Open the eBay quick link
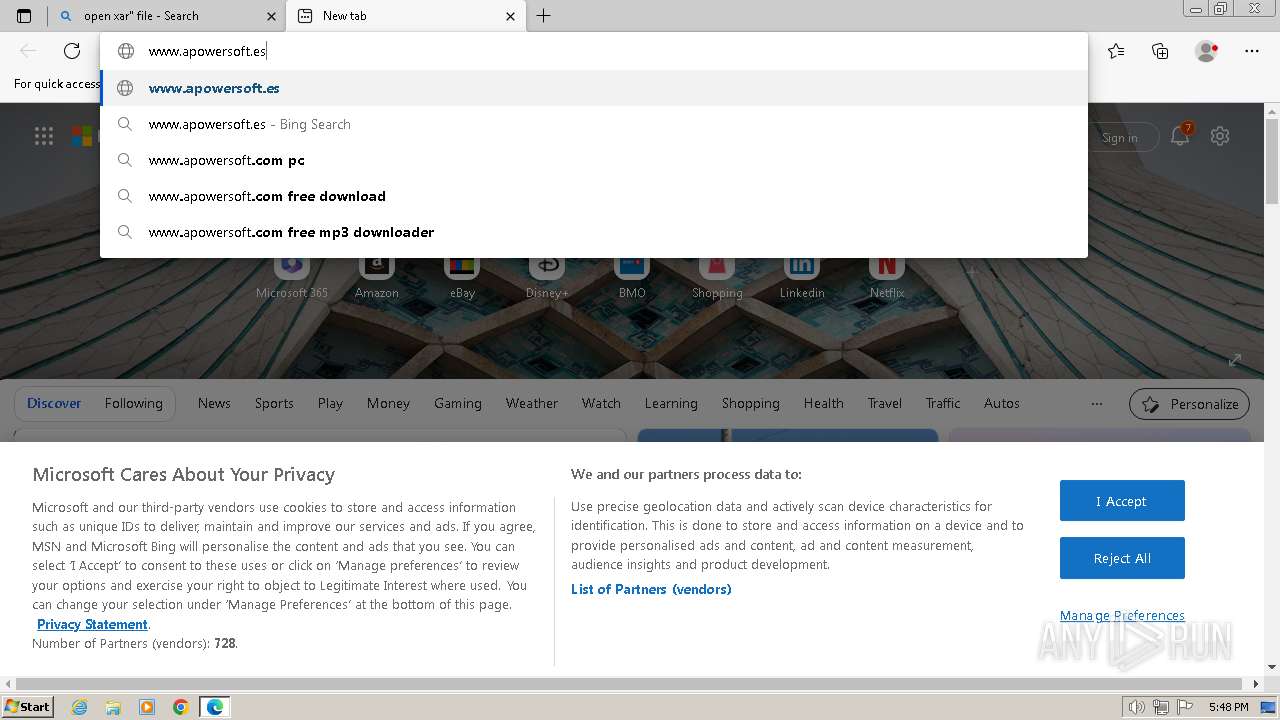1280x720 pixels. 462,277
